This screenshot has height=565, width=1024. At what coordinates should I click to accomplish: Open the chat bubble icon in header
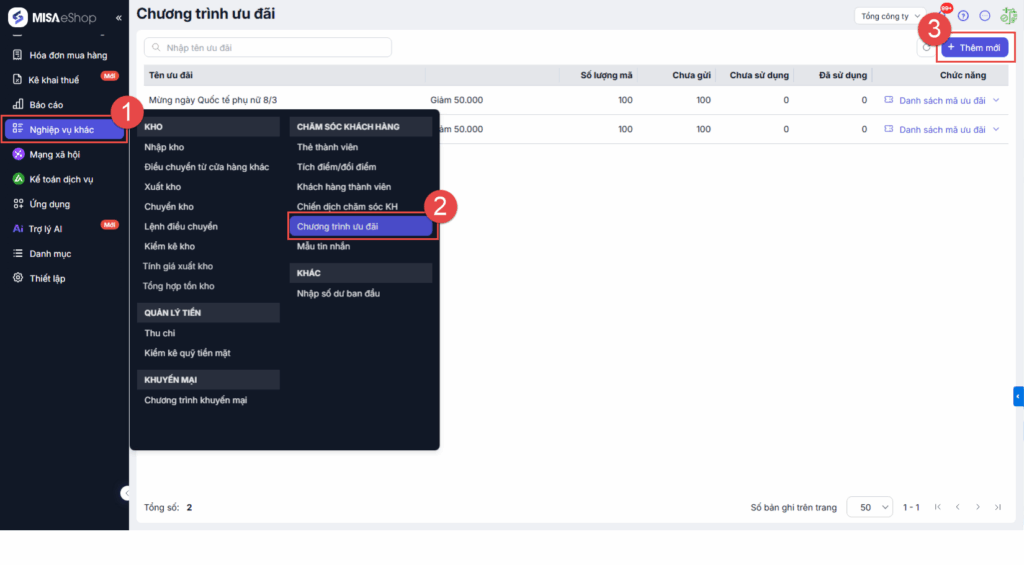click(x=985, y=16)
